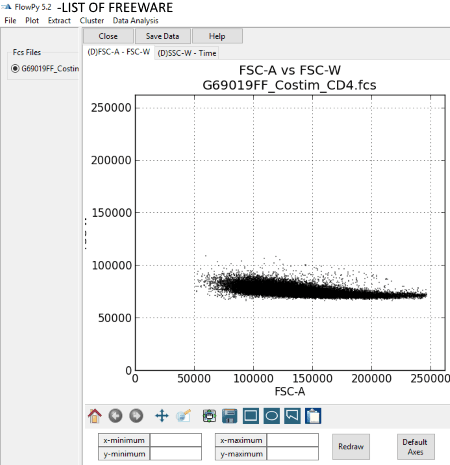Open the Data Analysis menu
The width and height of the screenshot is (450, 465).
coord(135,21)
